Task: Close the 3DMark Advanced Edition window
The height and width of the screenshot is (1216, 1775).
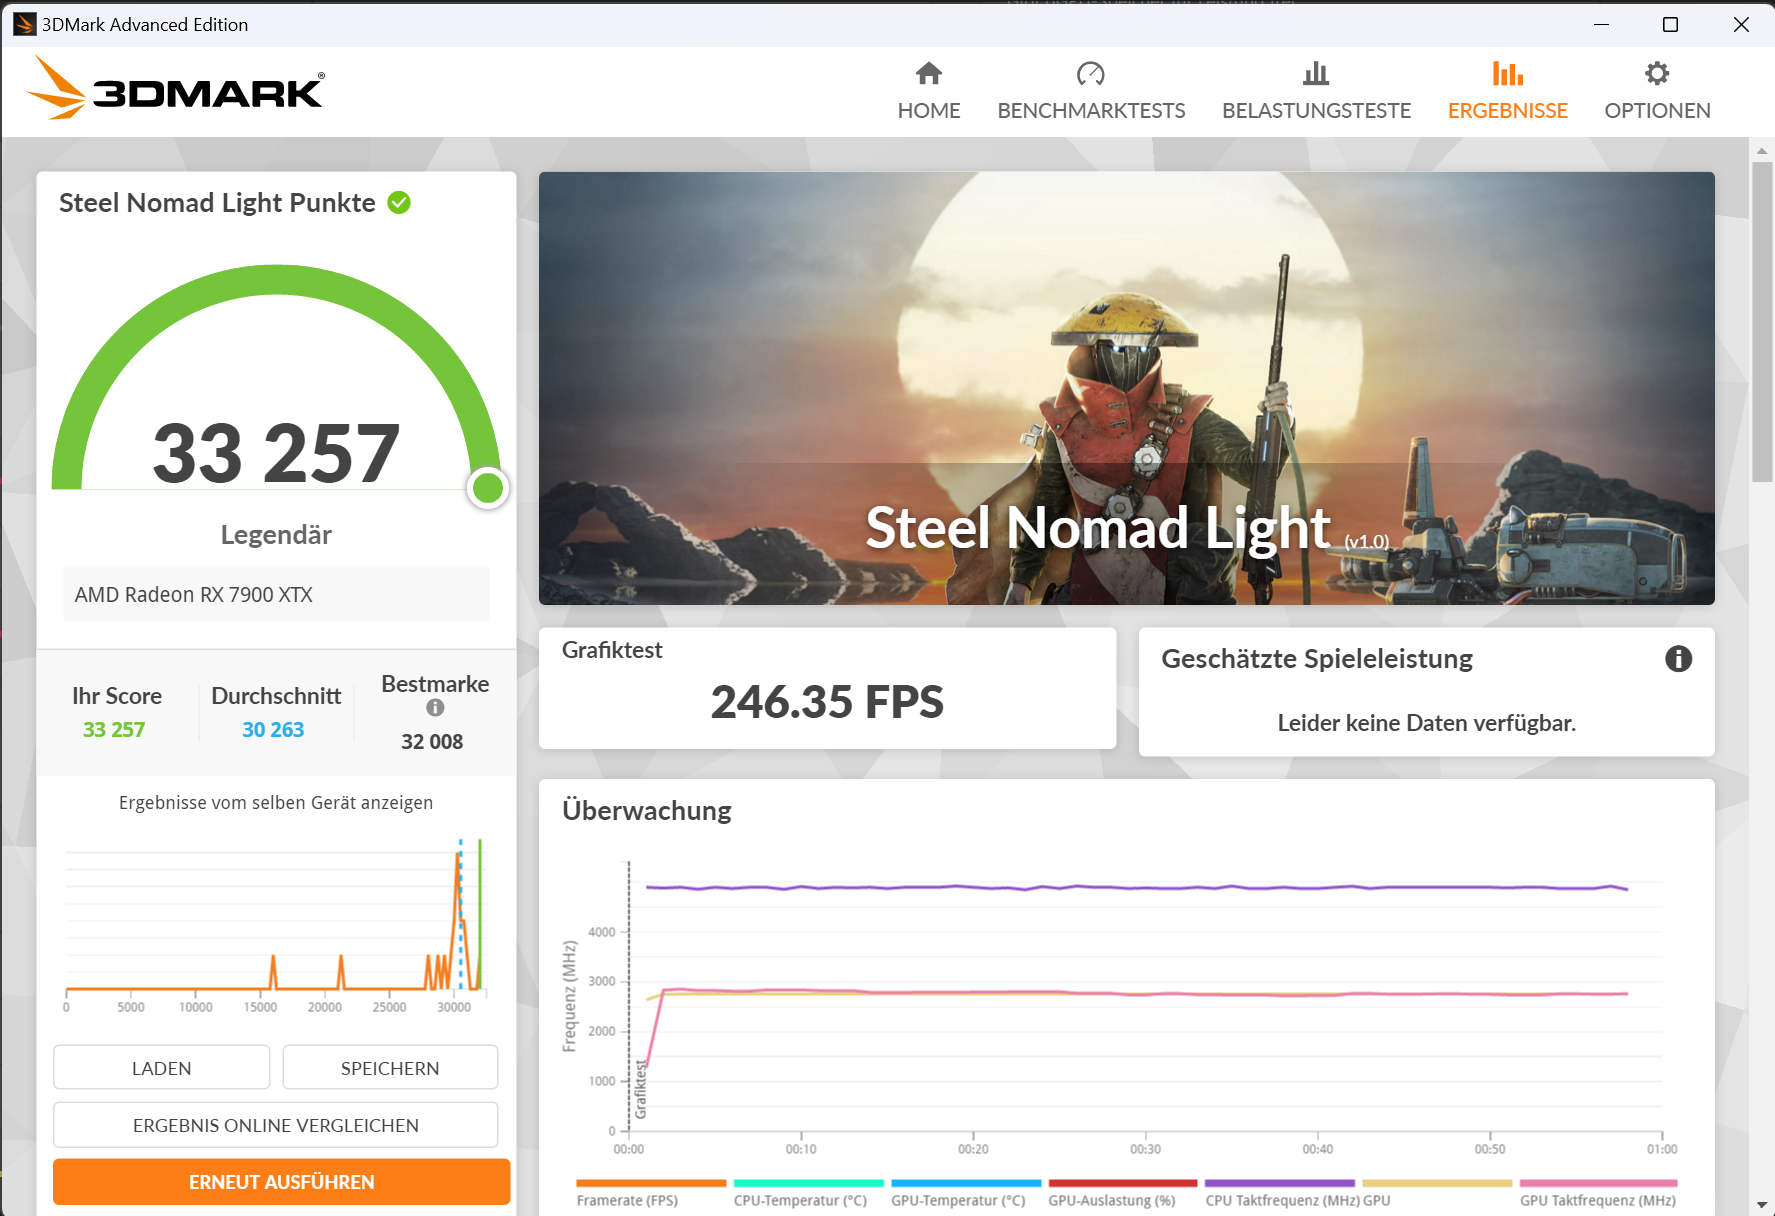Action: [1741, 24]
